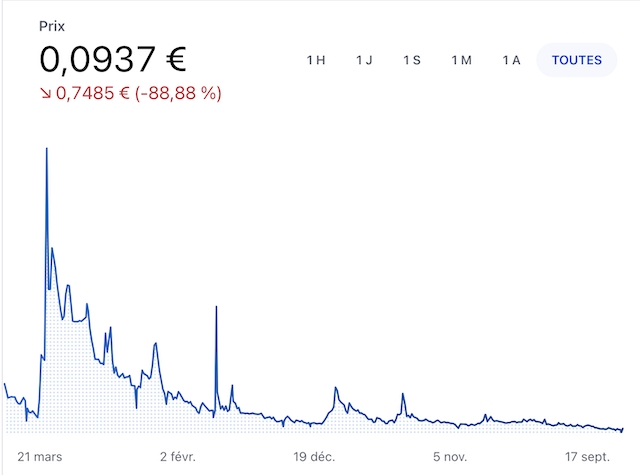Click the red downward trend arrow
The height and width of the screenshot is (475, 640).
46,94
